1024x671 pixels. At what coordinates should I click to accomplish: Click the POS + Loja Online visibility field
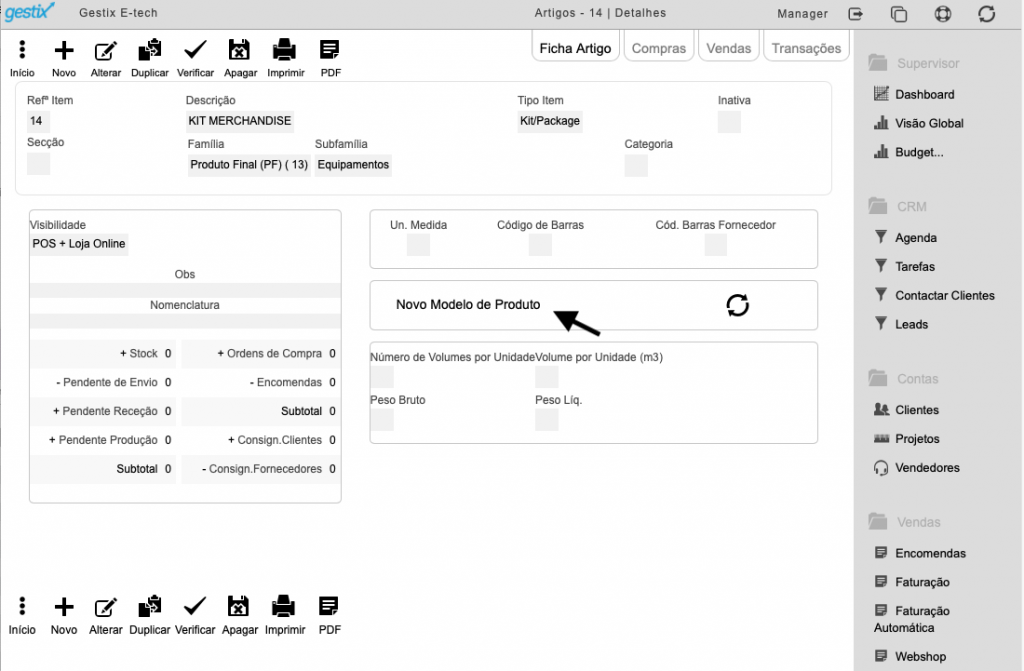coord(79,244)
